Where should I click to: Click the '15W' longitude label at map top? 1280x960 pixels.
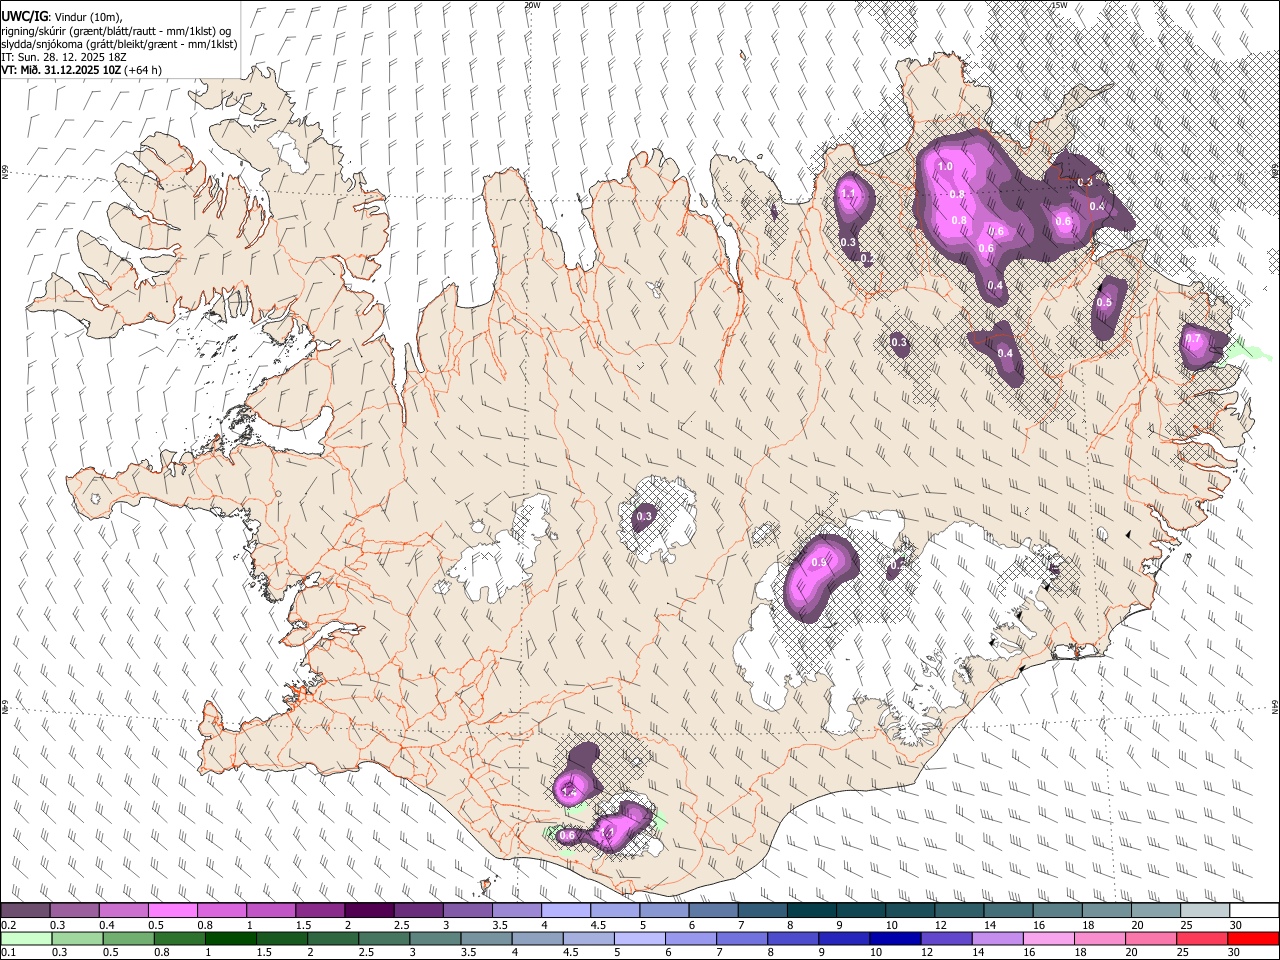click(x=1059, y=5)
